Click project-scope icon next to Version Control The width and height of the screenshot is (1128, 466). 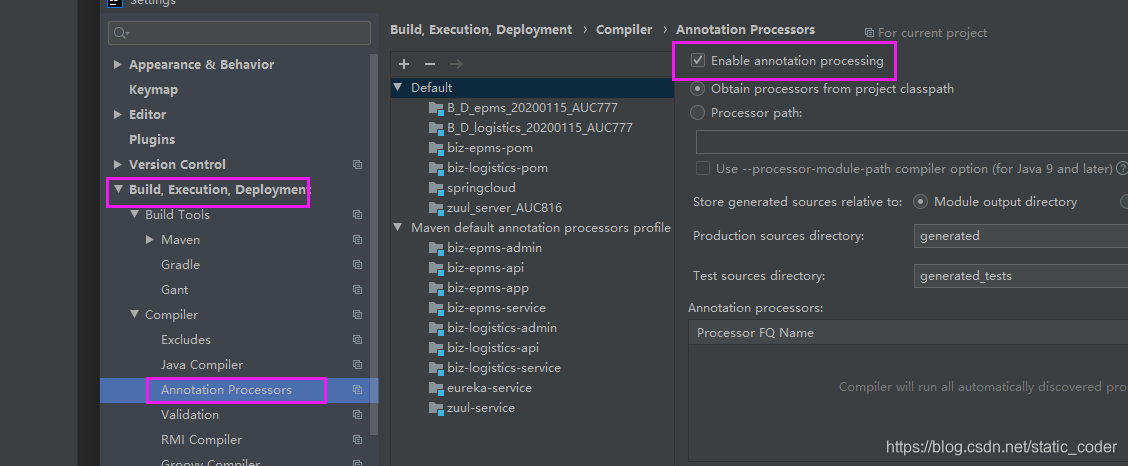coord(357,164)
